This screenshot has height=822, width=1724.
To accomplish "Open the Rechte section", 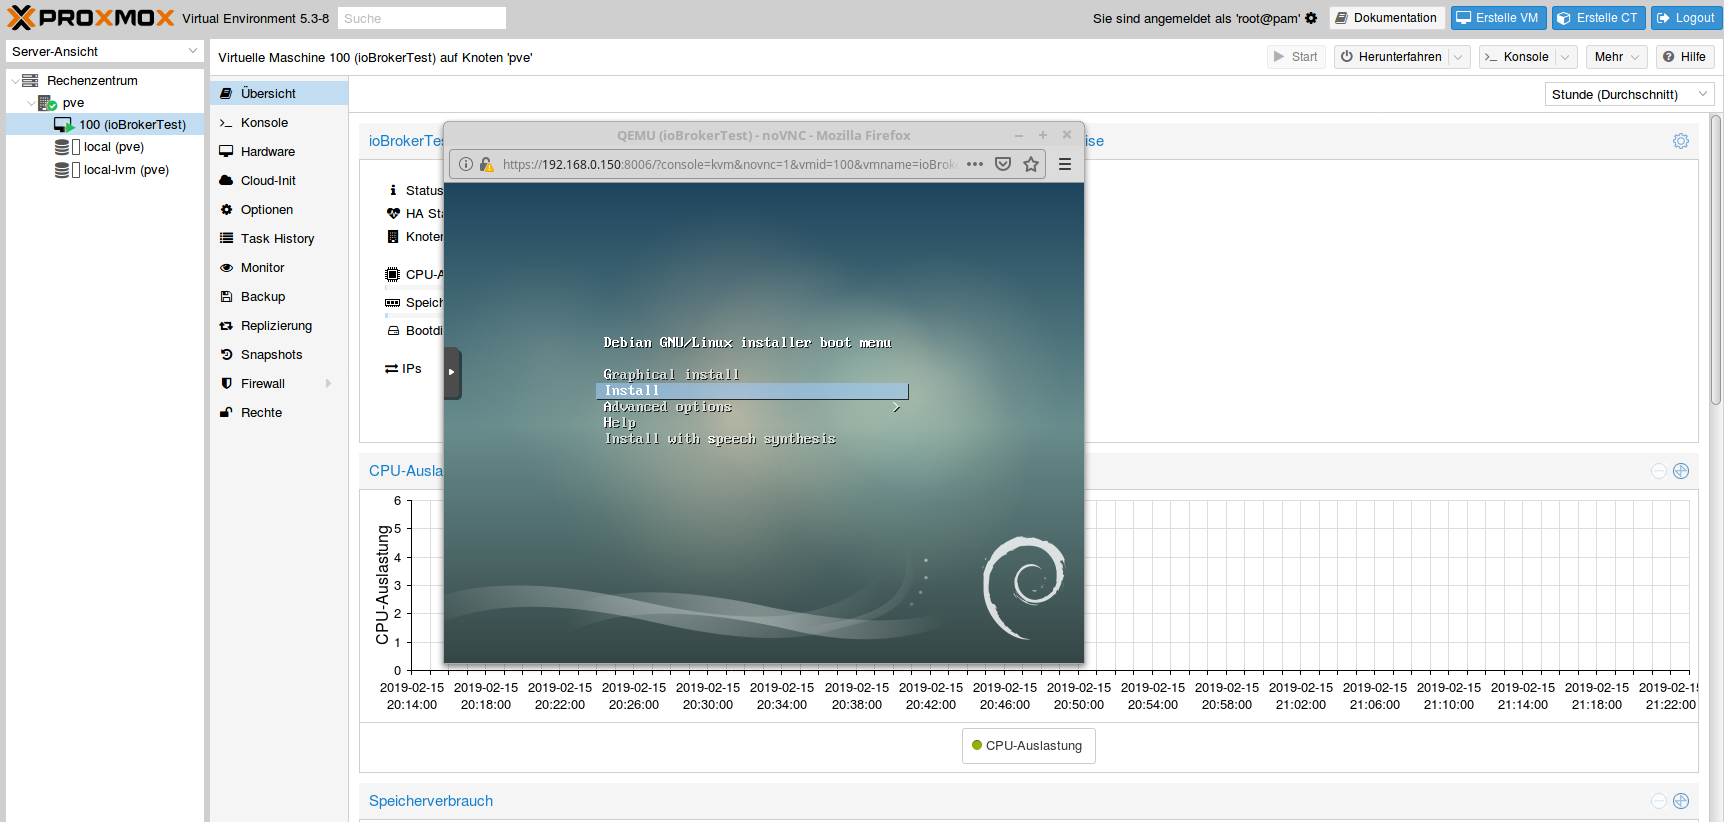I will (279, 412).
